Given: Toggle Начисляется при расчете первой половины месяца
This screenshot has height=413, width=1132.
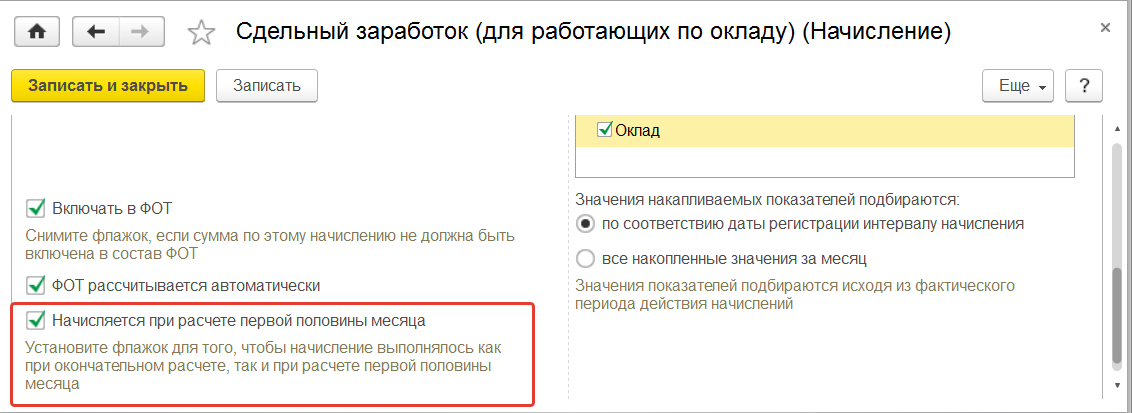Looking at the screenshot, I should (36, 321).
